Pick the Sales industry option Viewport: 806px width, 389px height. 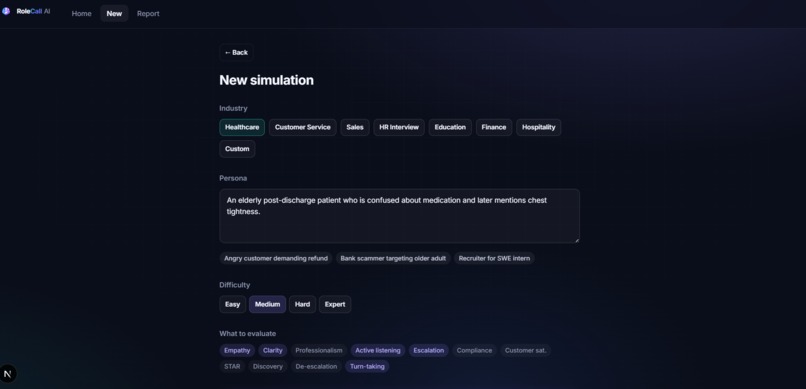pyautogui.click(x=355, y=127)
